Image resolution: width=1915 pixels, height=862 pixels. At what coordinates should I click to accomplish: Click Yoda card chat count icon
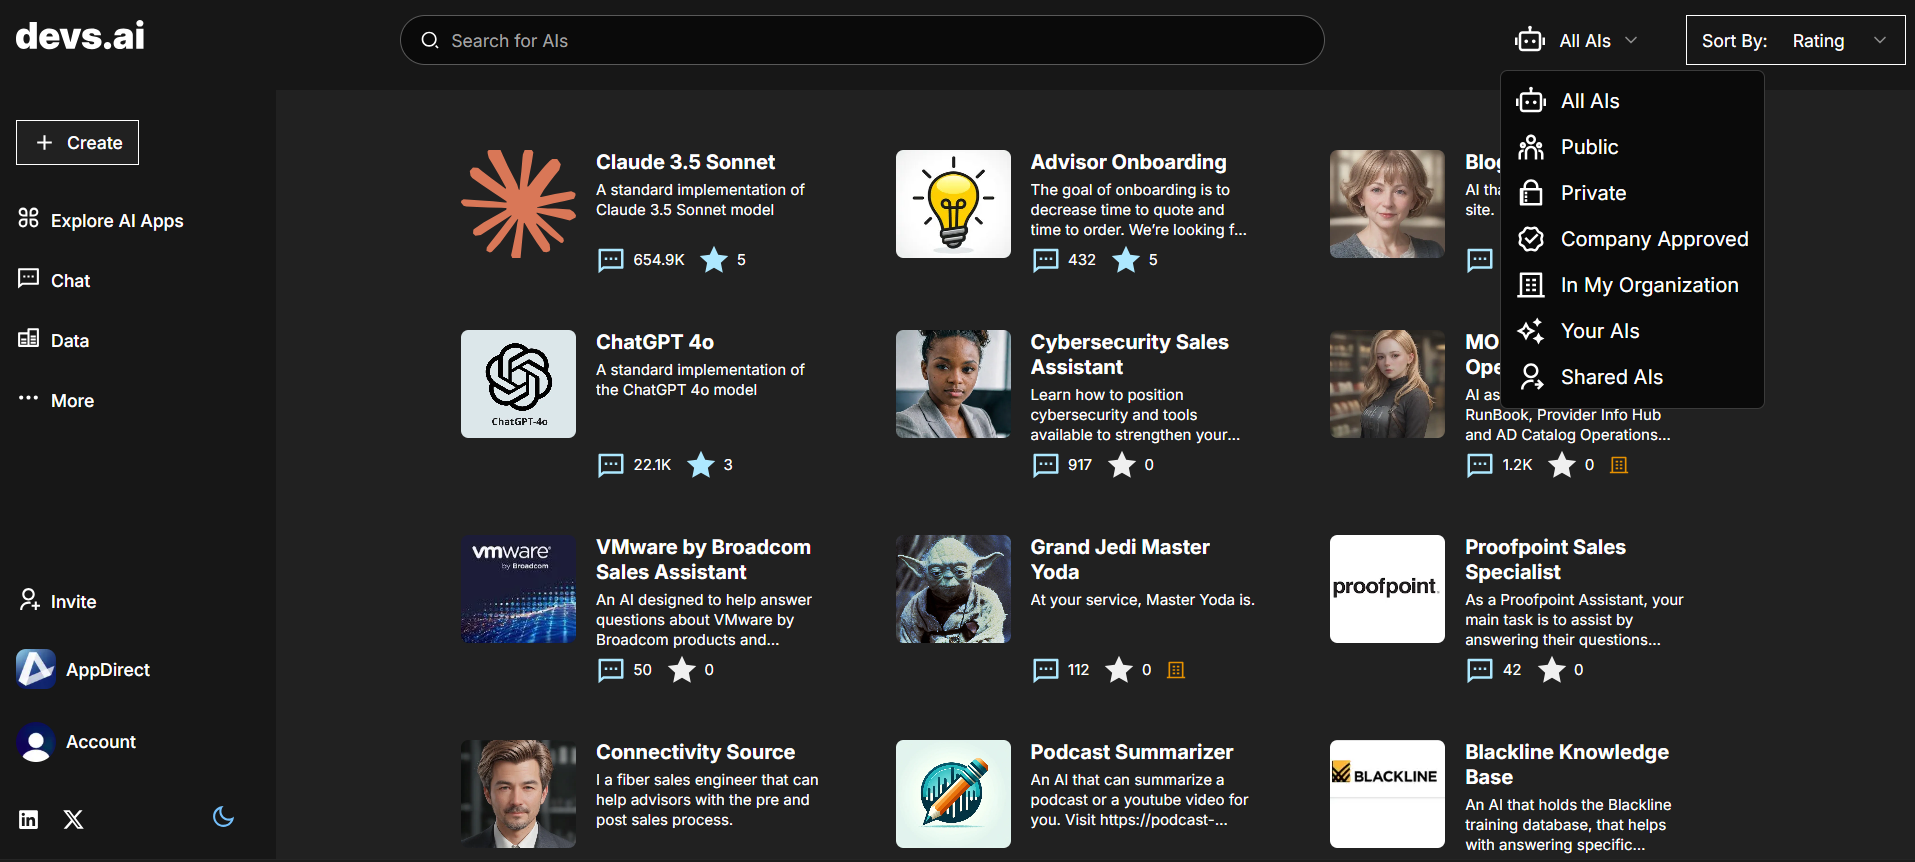1045,670
